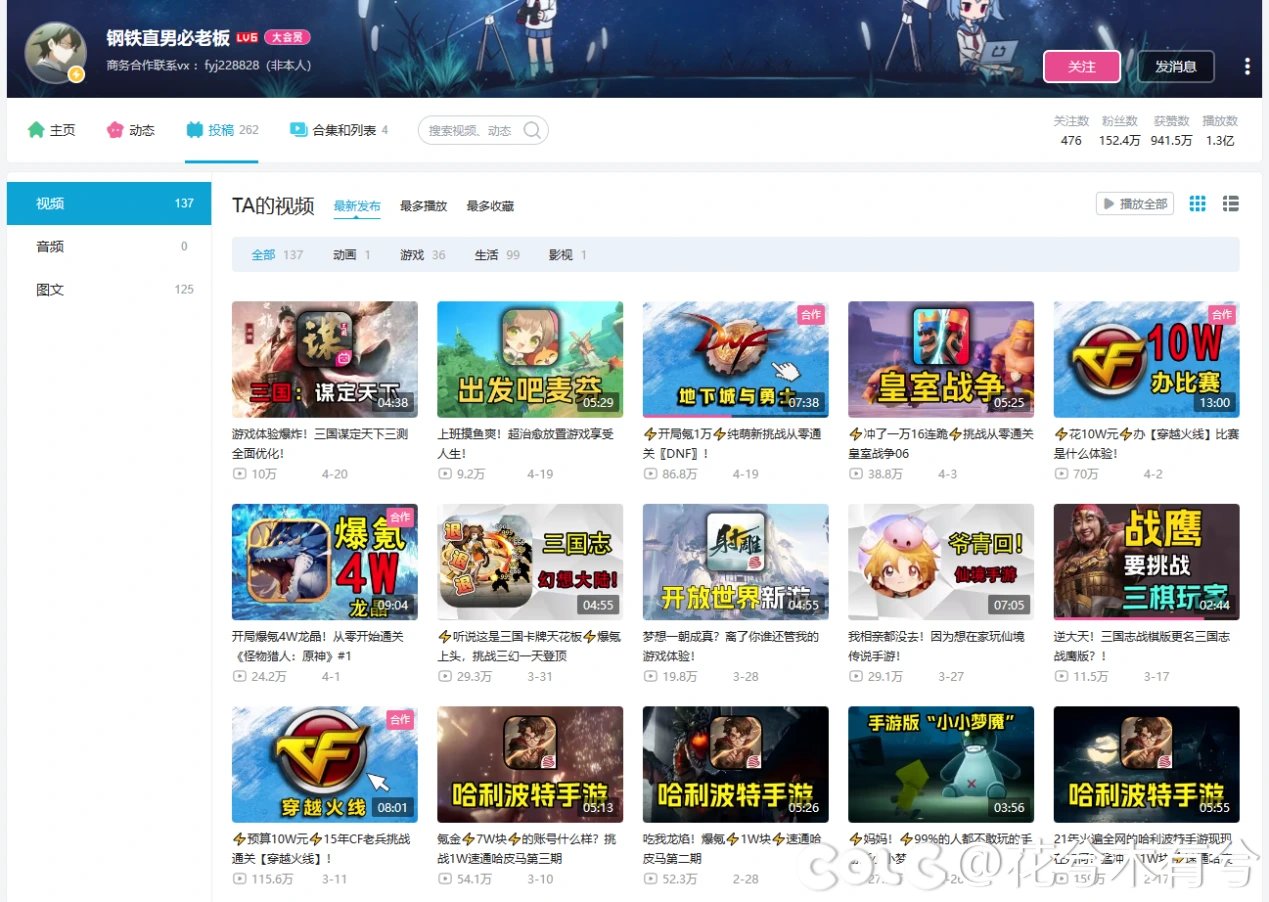Open the 动态 tab
The width and height of the screenshot is (1269, 902).
131,130
